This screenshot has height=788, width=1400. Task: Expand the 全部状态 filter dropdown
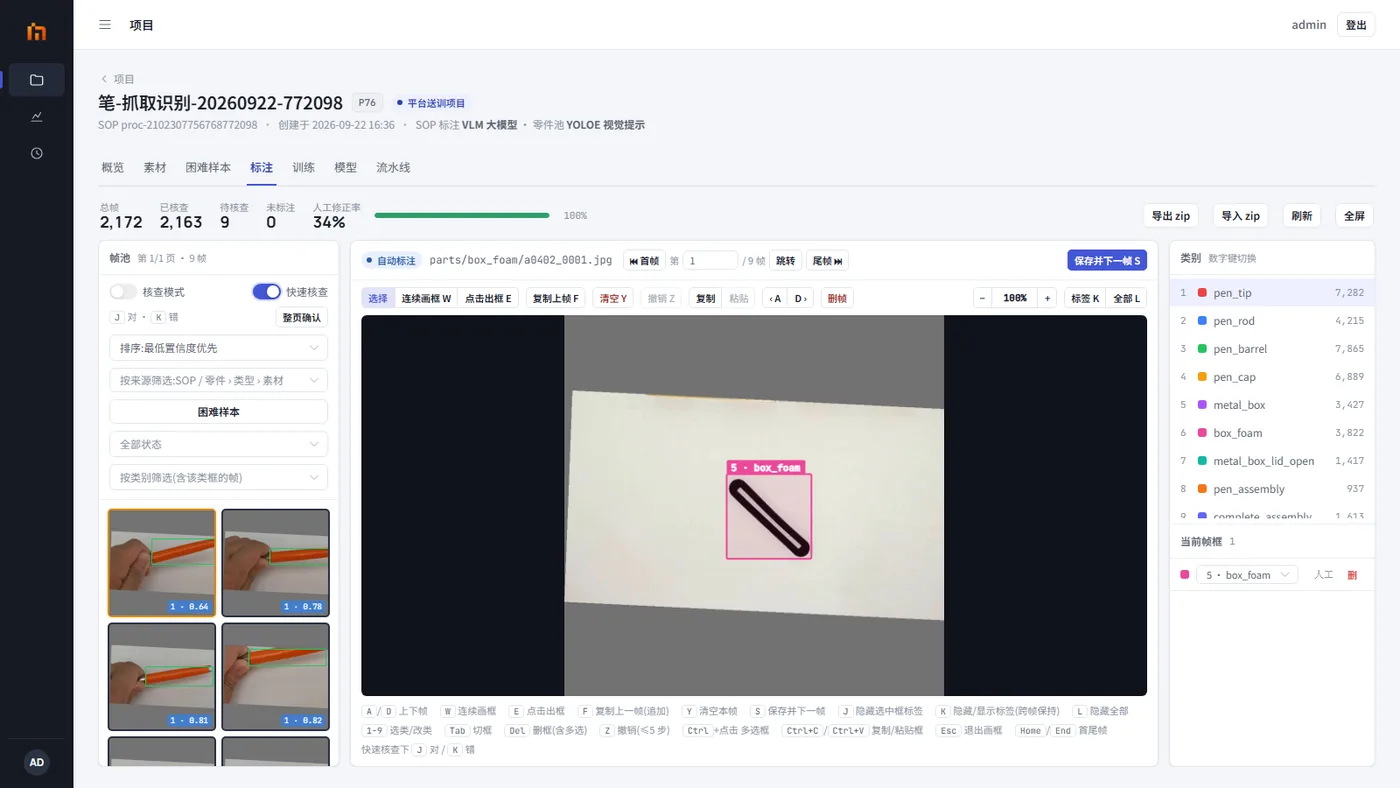(218, 444)
